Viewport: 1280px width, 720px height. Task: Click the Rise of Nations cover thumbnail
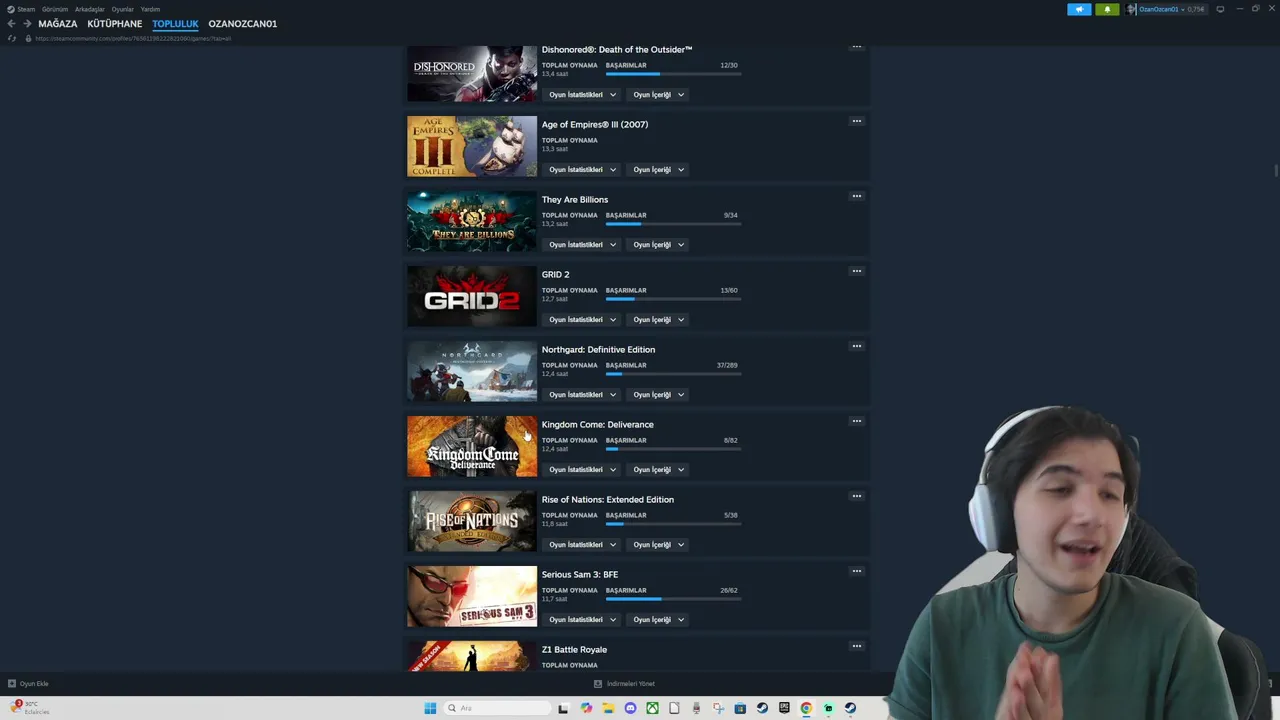point(472,521)
